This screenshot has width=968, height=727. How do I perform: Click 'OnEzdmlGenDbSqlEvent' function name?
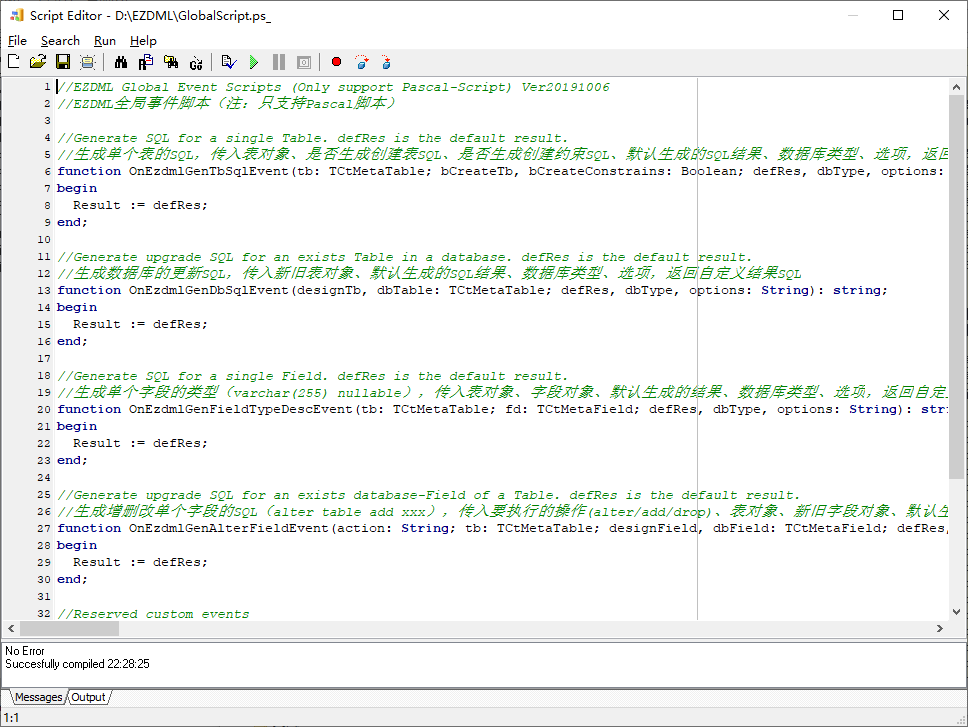(208, 291)
